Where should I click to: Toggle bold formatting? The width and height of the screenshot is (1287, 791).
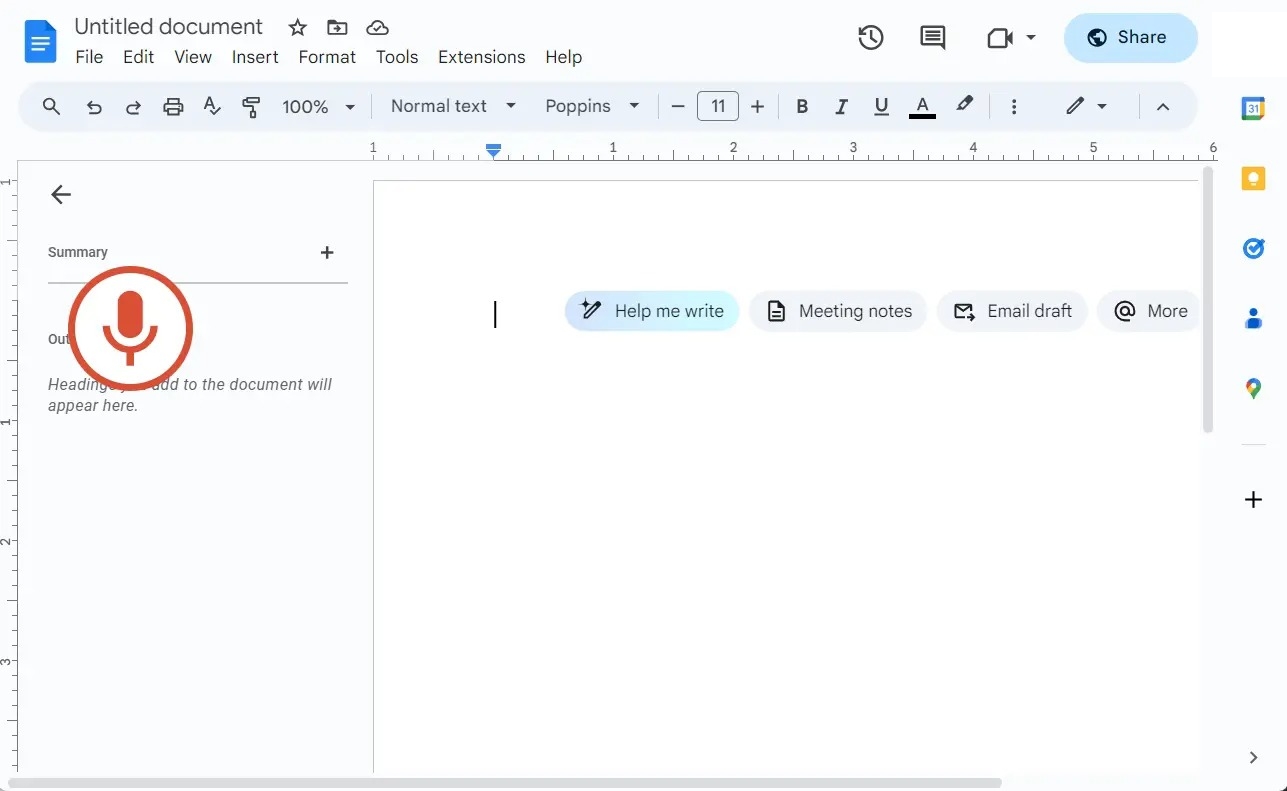(x=801, y=106)
